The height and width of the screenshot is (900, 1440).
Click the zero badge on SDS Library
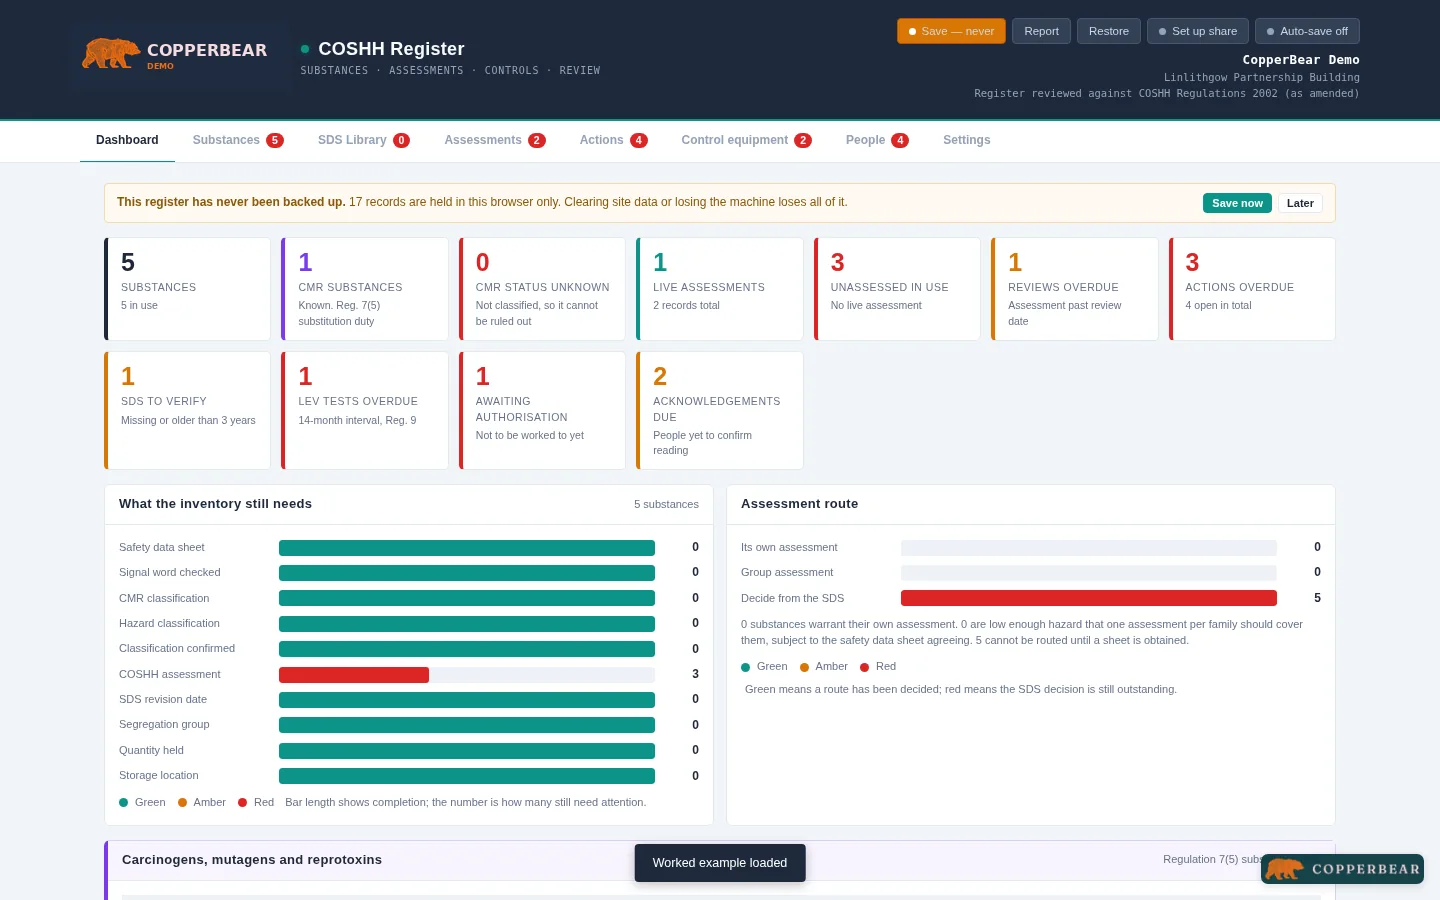tap(402, 141)
